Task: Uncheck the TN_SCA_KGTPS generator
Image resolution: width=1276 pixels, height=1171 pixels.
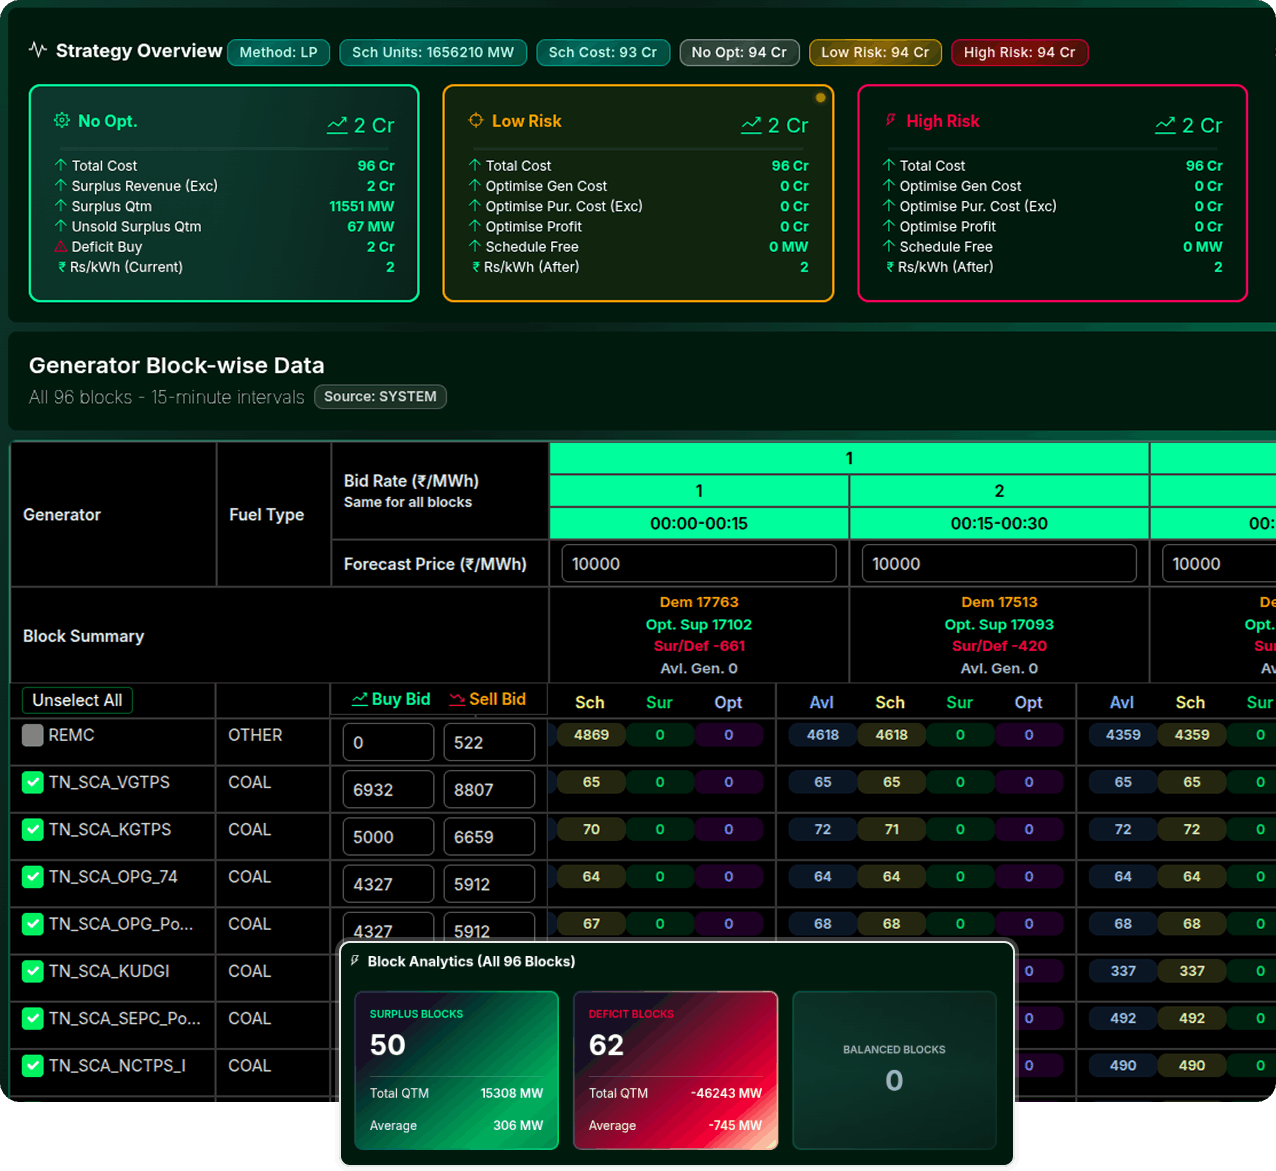Action: click(x=33, y=829)
